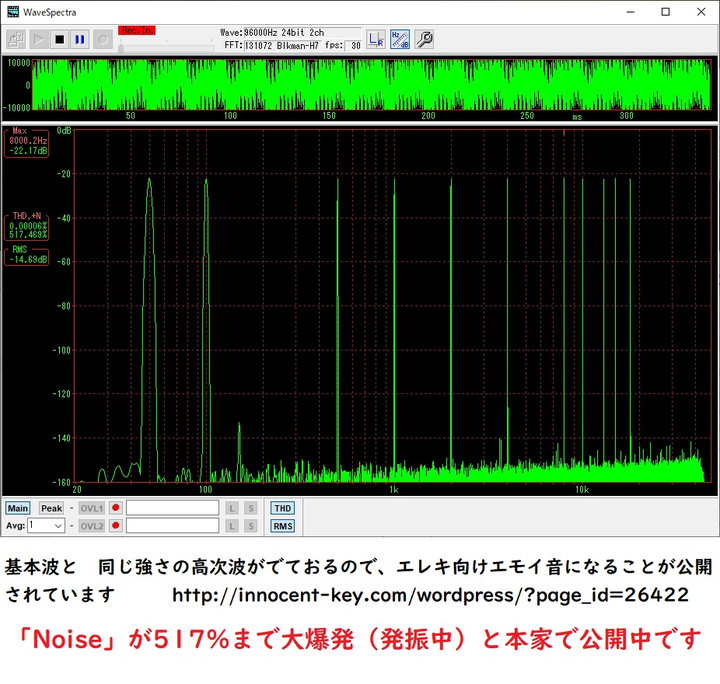
Task: Click the 10k frequency axis label
Action: pos(582,490)
